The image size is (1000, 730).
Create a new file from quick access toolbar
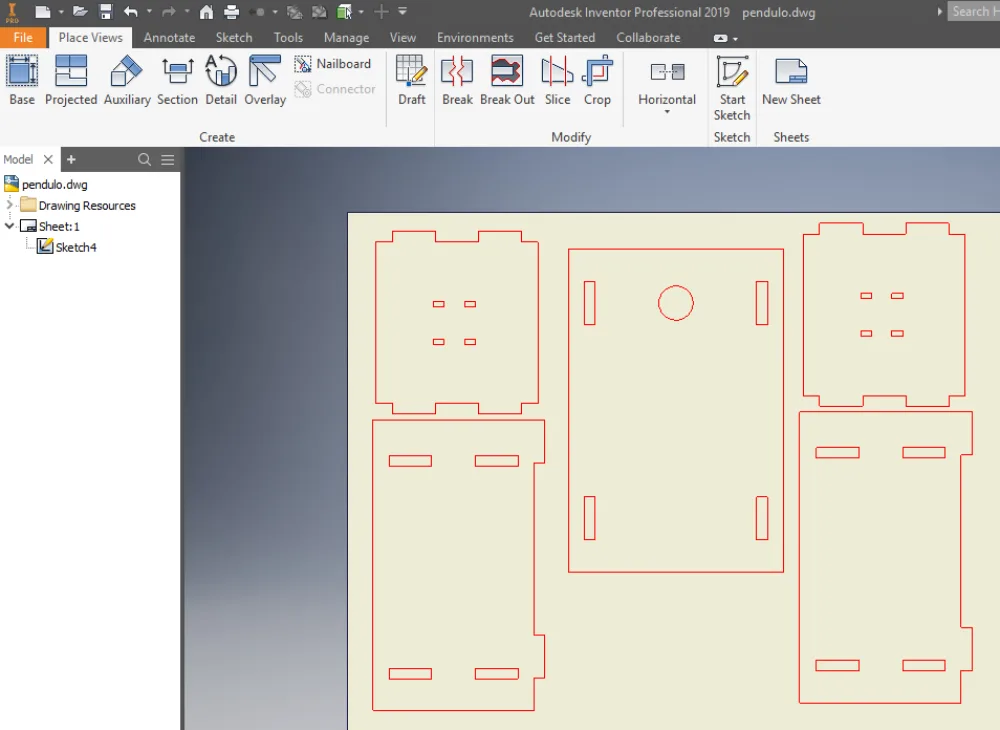tap(42, 11)
